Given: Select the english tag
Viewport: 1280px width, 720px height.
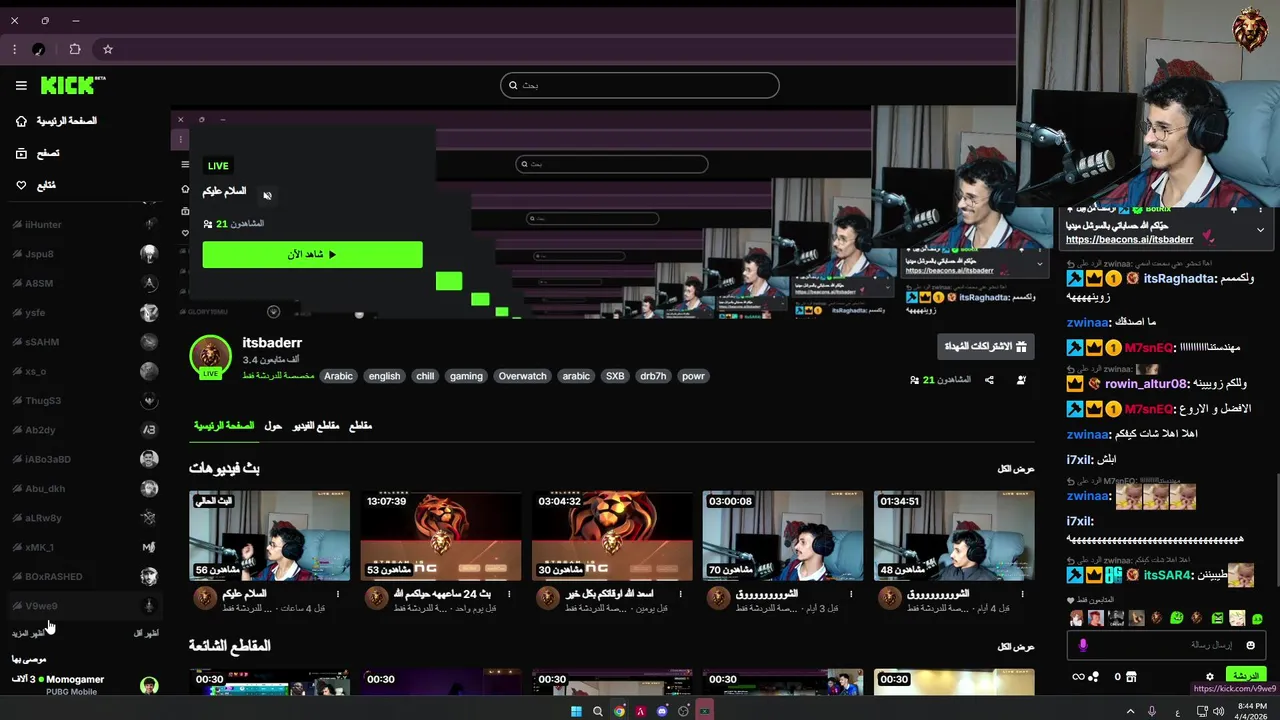Looking at the screenshot, I should click(384, 376).
